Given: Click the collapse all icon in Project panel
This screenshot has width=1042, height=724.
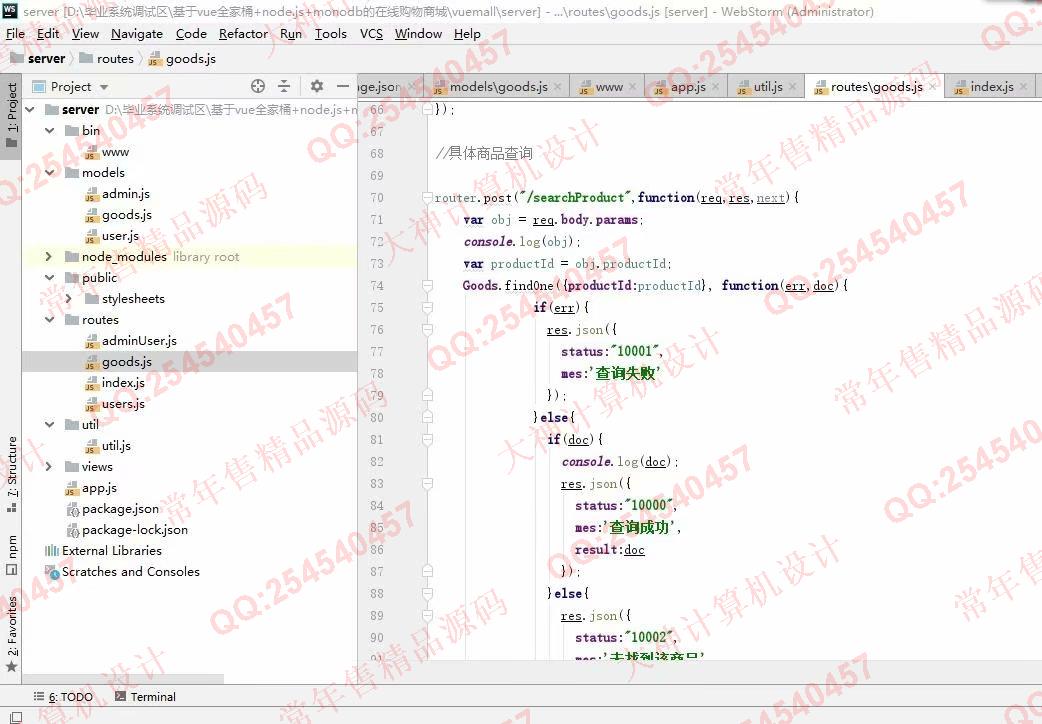Looking at the screenshot, I should (284, 86).
